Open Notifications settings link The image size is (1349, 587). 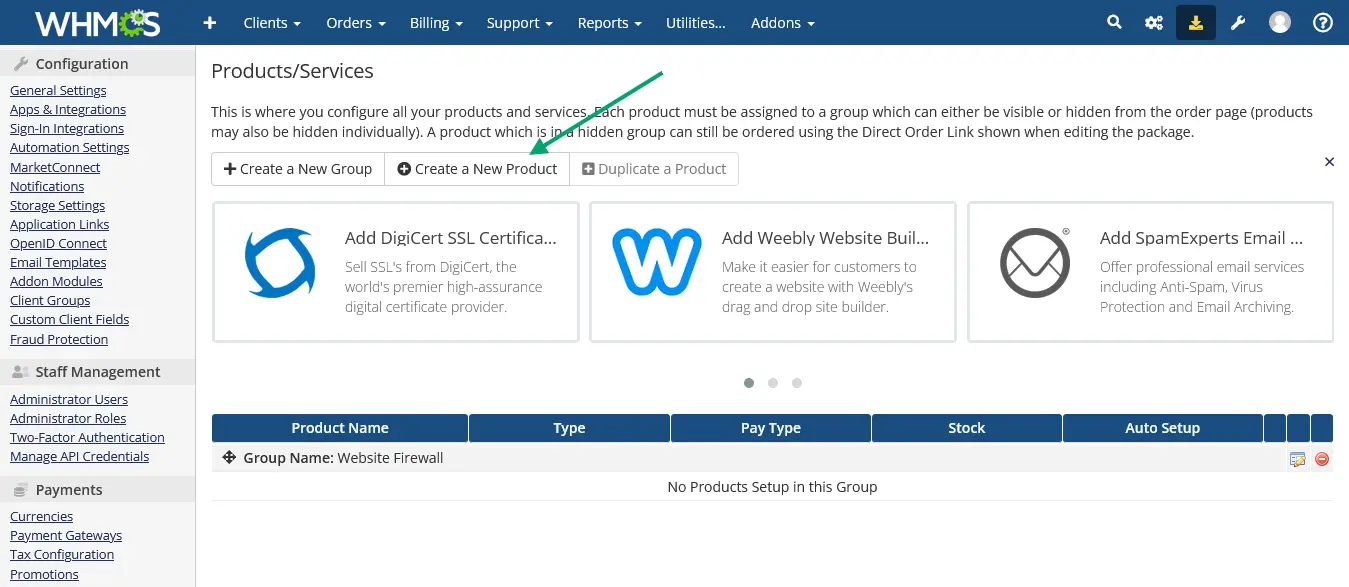click(x=47, y=186)
